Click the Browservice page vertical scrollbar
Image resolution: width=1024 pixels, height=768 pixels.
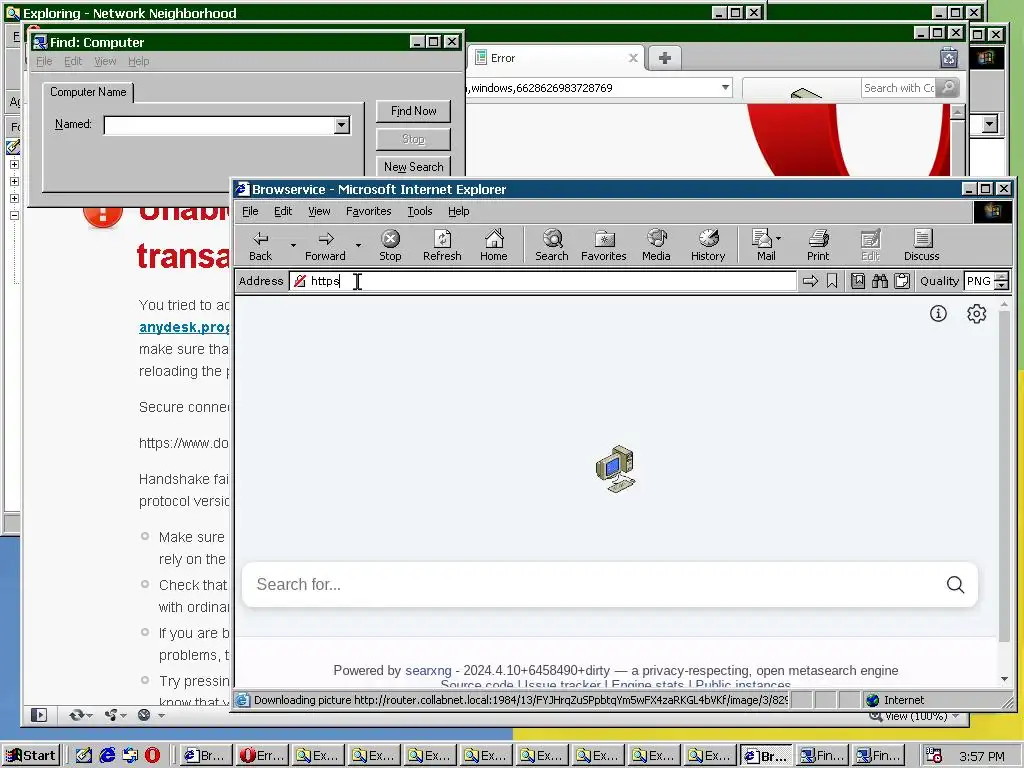(x=1004, y=492)
